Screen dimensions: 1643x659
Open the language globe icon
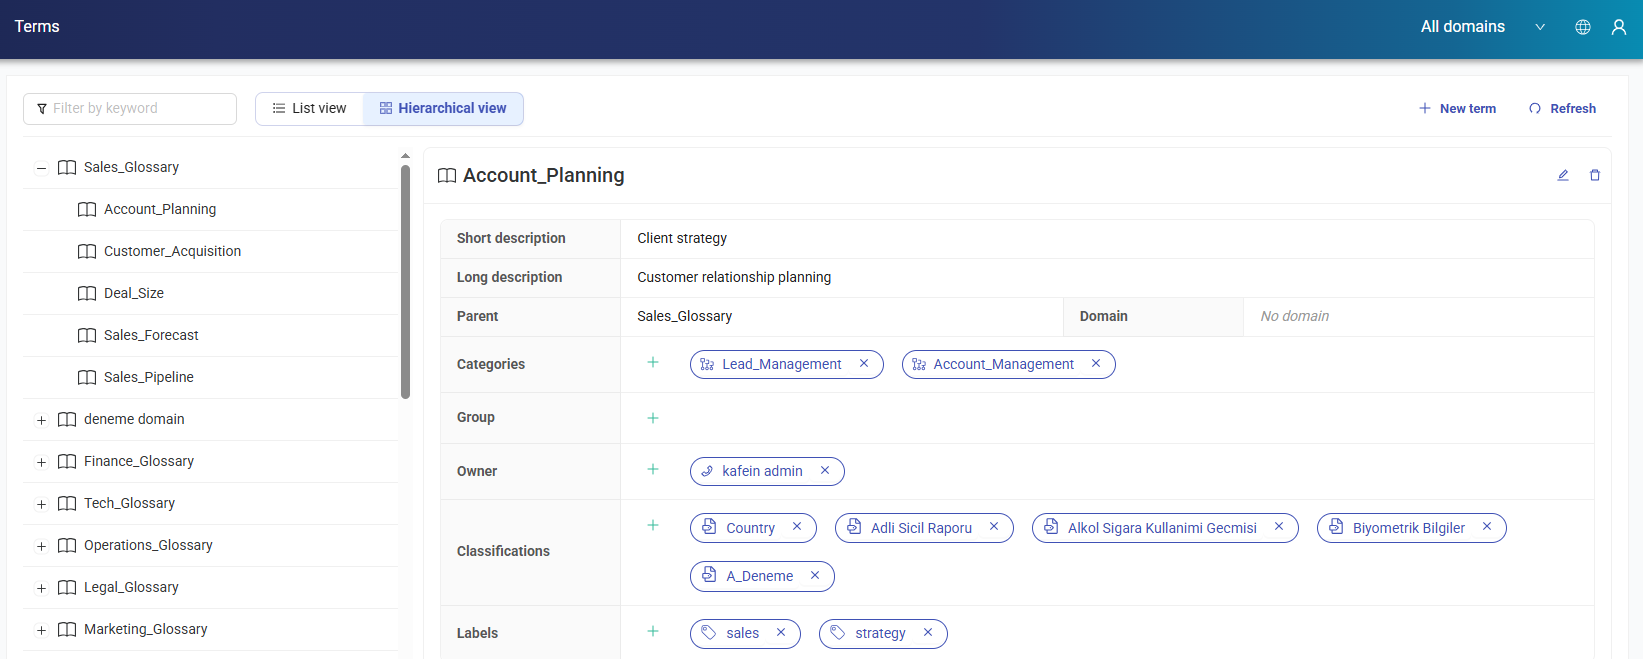1583,27
